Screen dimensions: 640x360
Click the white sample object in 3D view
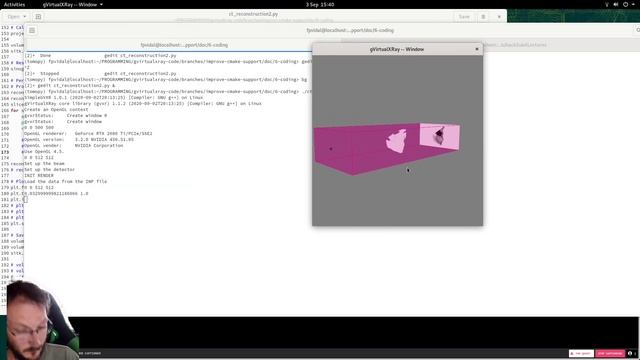(x=396, y=141)
